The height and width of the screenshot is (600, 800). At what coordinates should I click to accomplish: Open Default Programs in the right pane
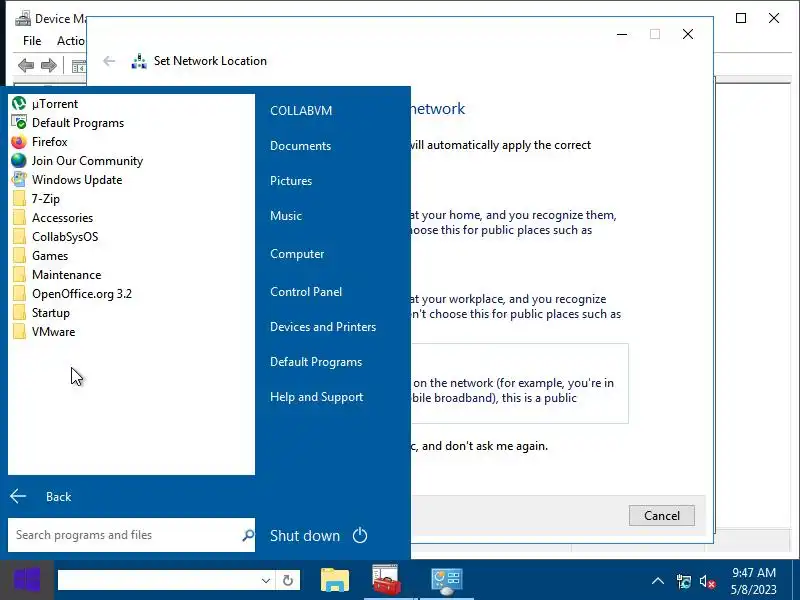coord(316,362)
